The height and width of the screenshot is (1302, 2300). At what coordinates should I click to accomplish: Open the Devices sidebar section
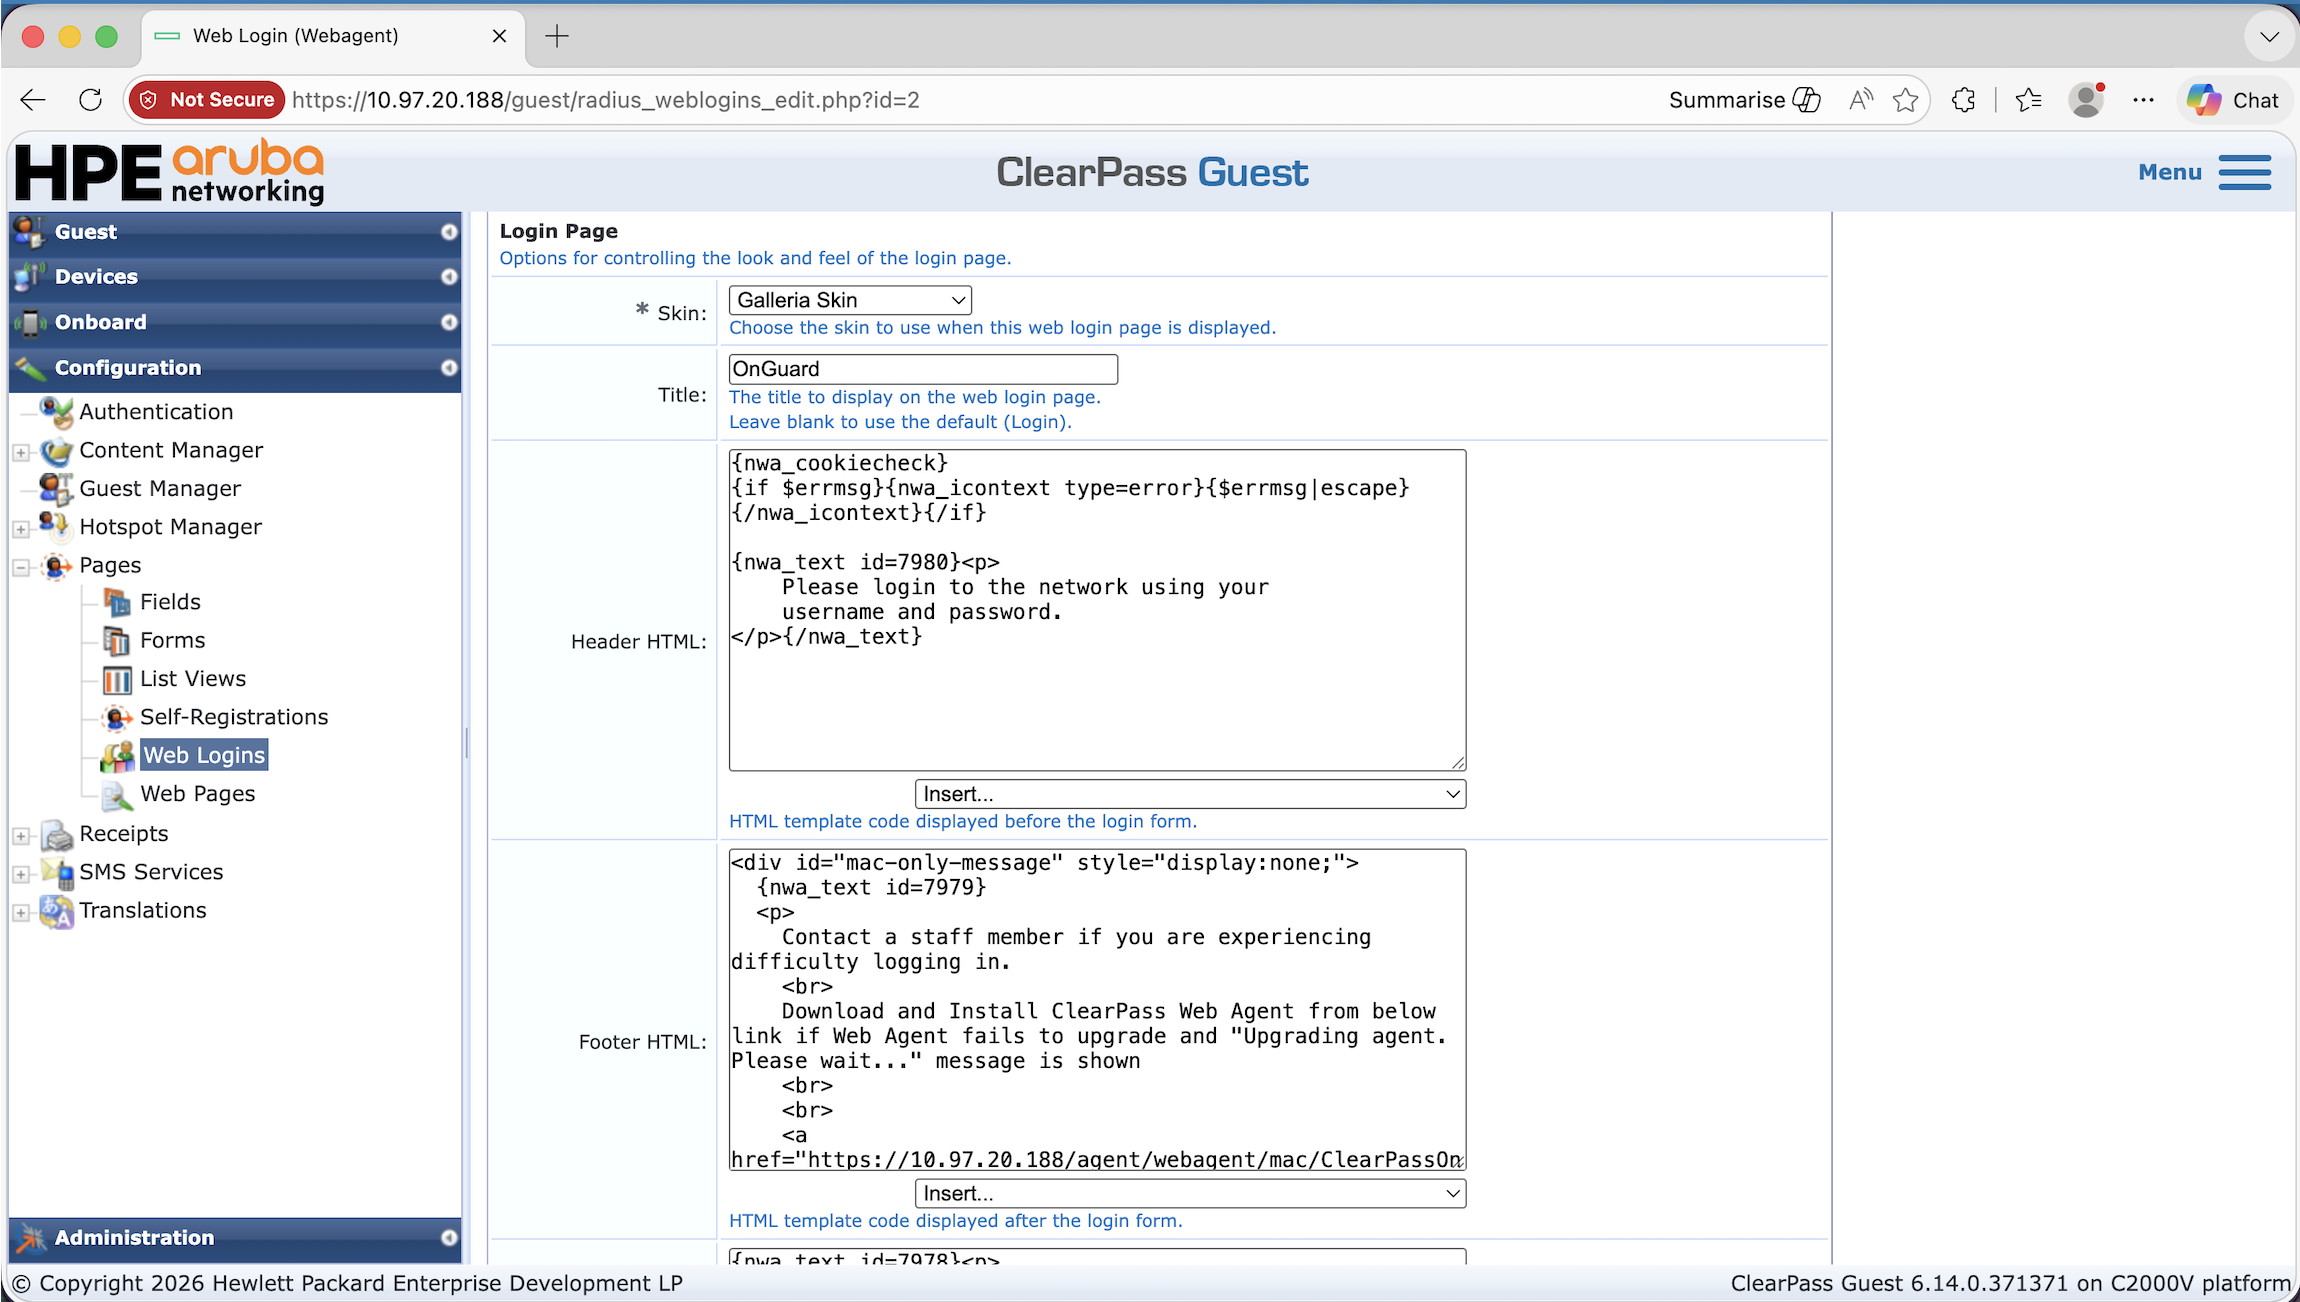235,277
